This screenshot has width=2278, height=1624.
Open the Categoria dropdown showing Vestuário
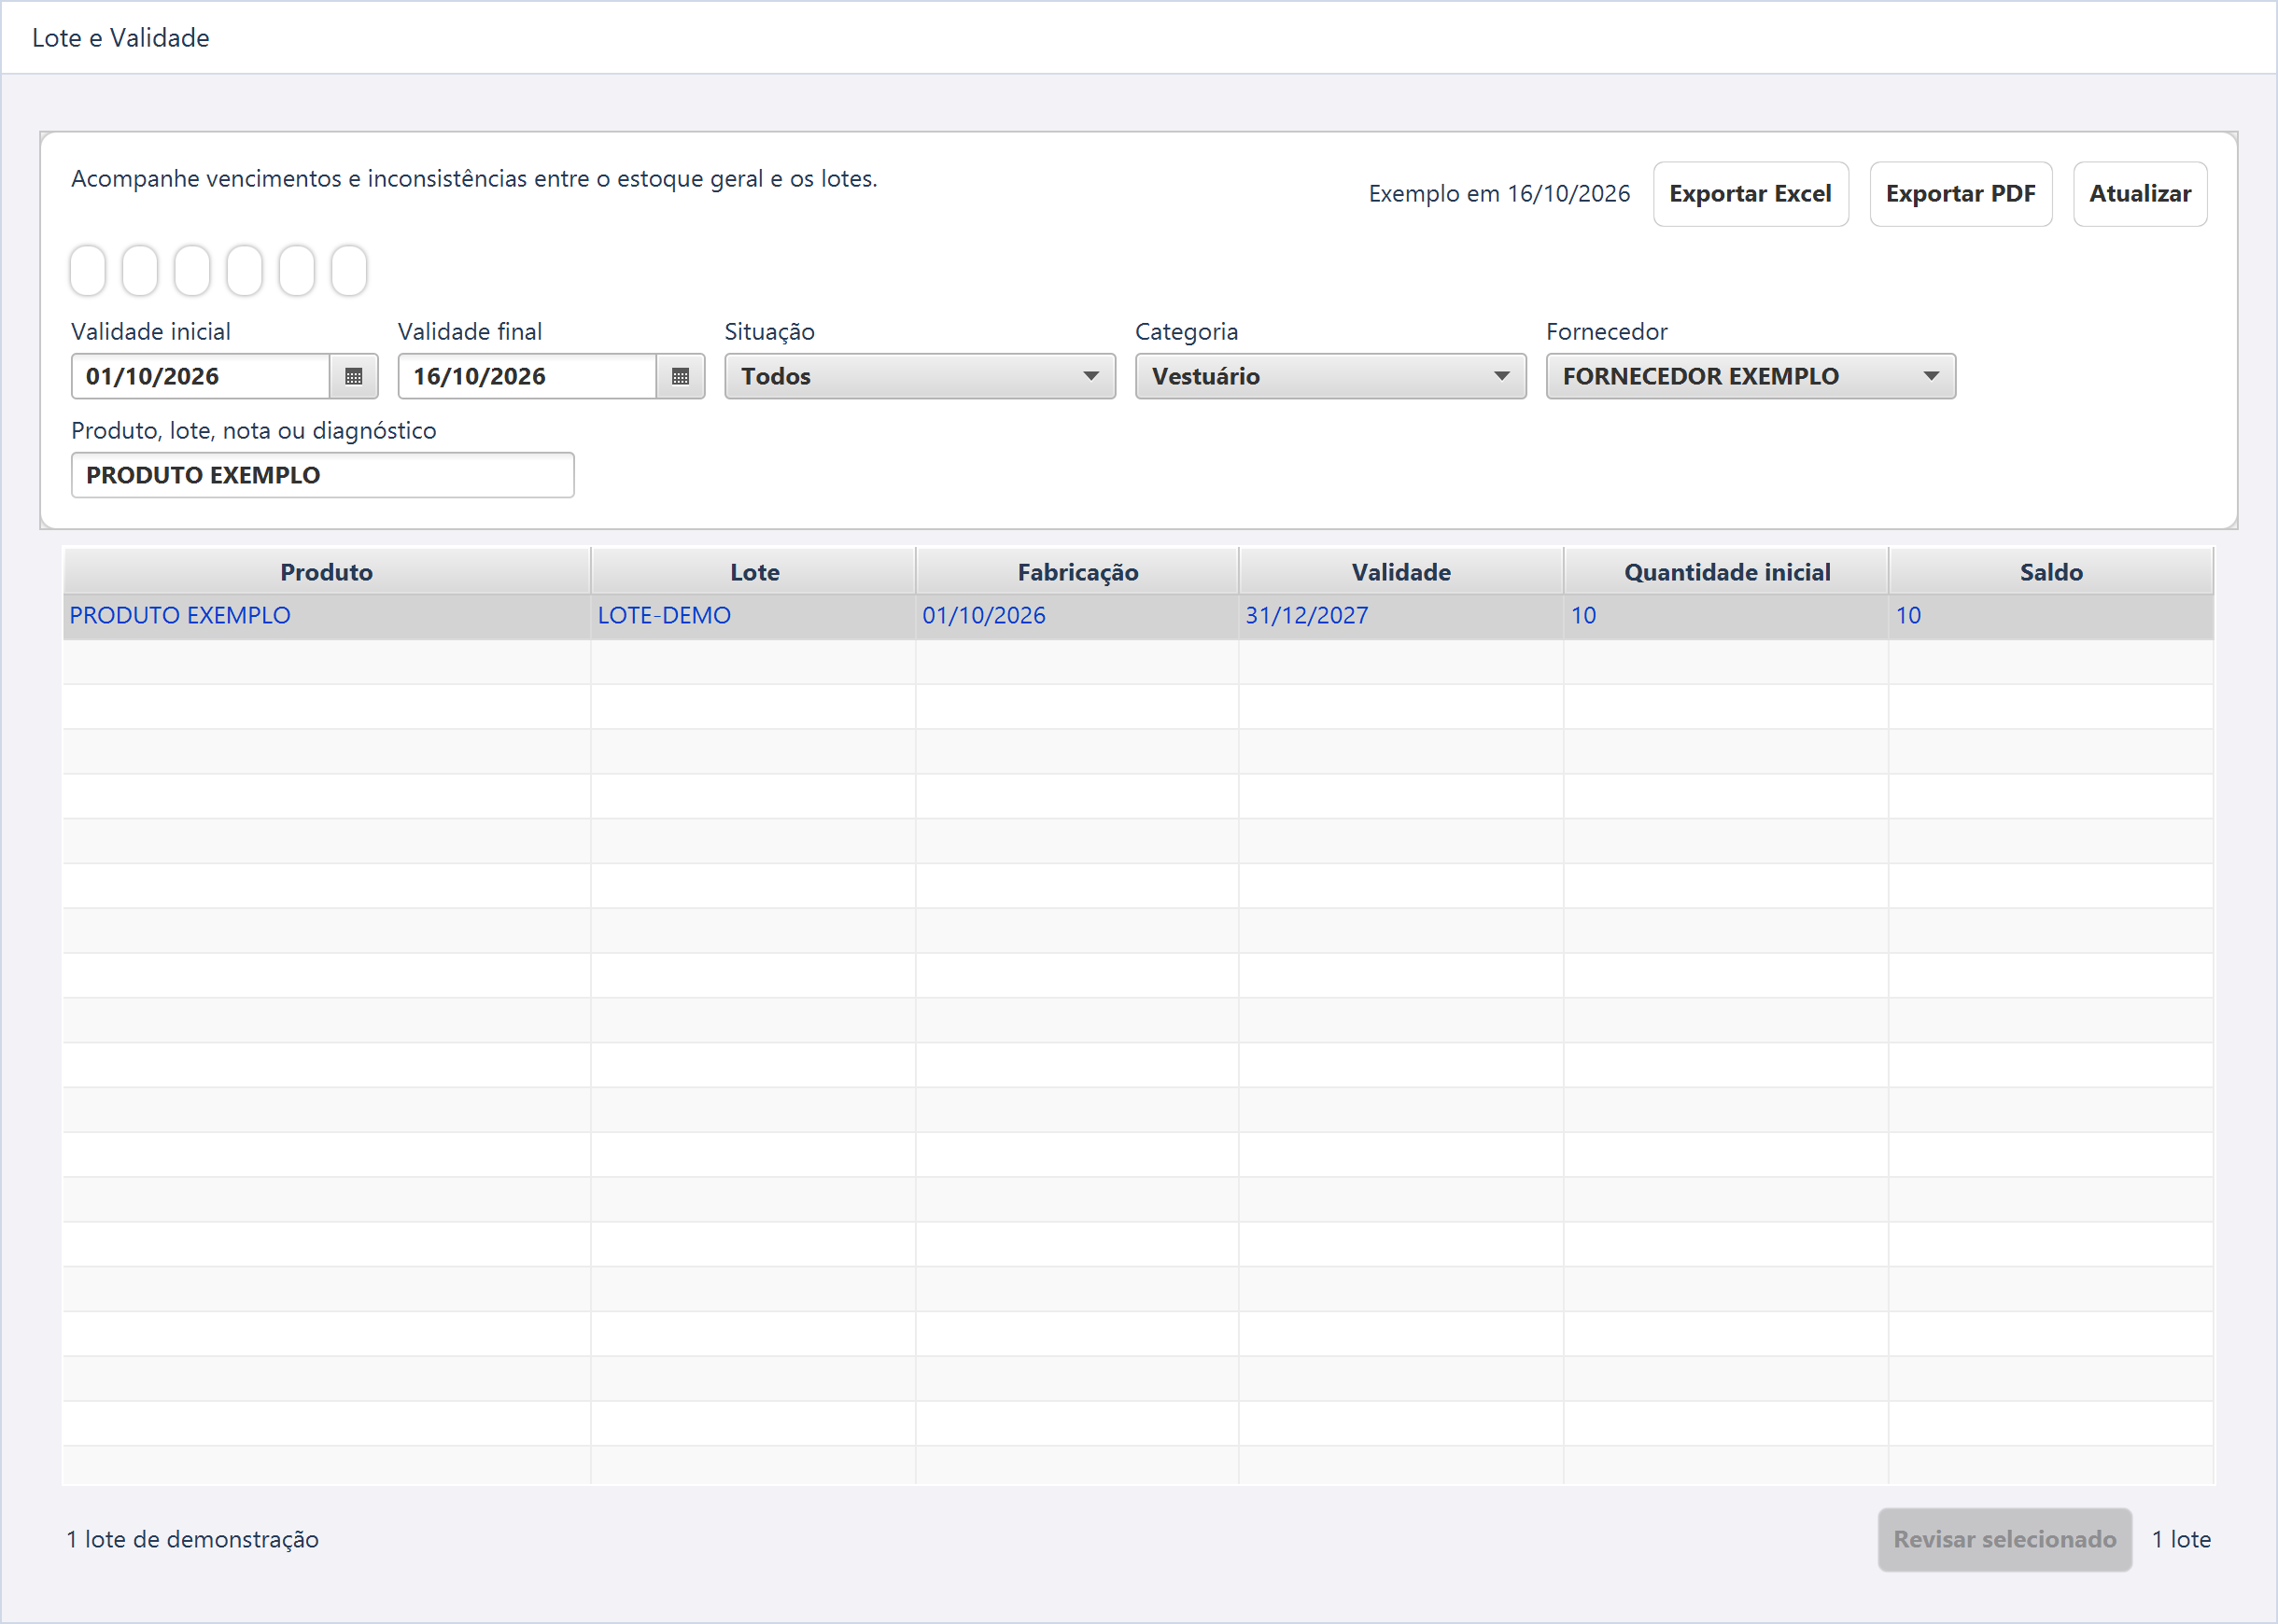coord(1330,377)
